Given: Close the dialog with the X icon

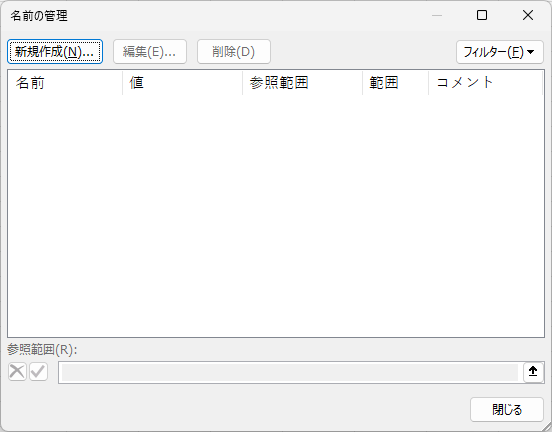Looking at the screenshot, I should point(528,15).
